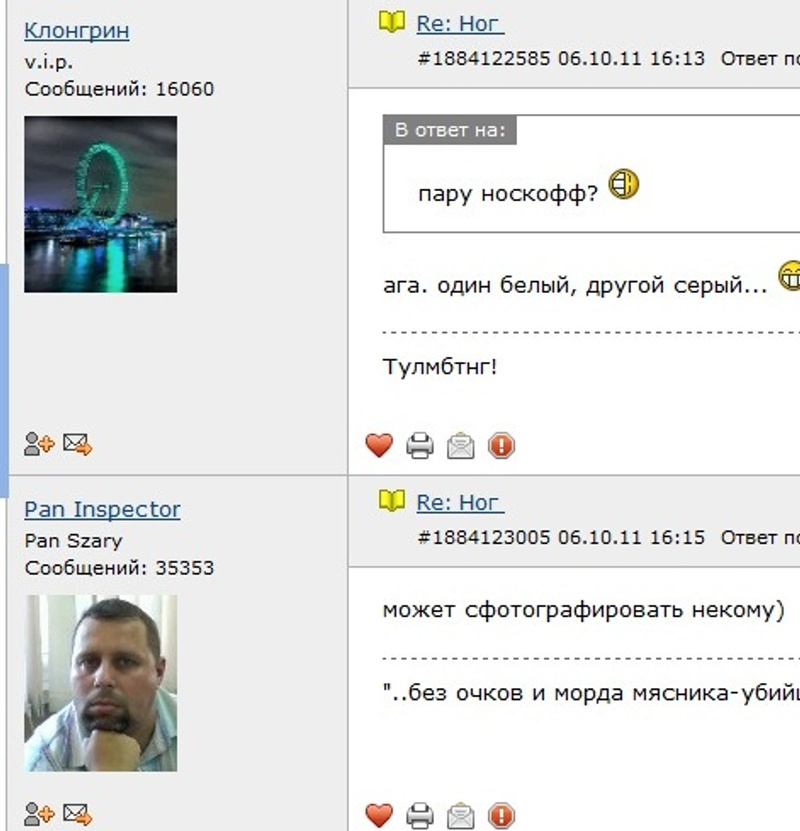Add Pan Inspector as friend icon
The height and width of the screenshot is (831, 800).
(x=39, y=814)
